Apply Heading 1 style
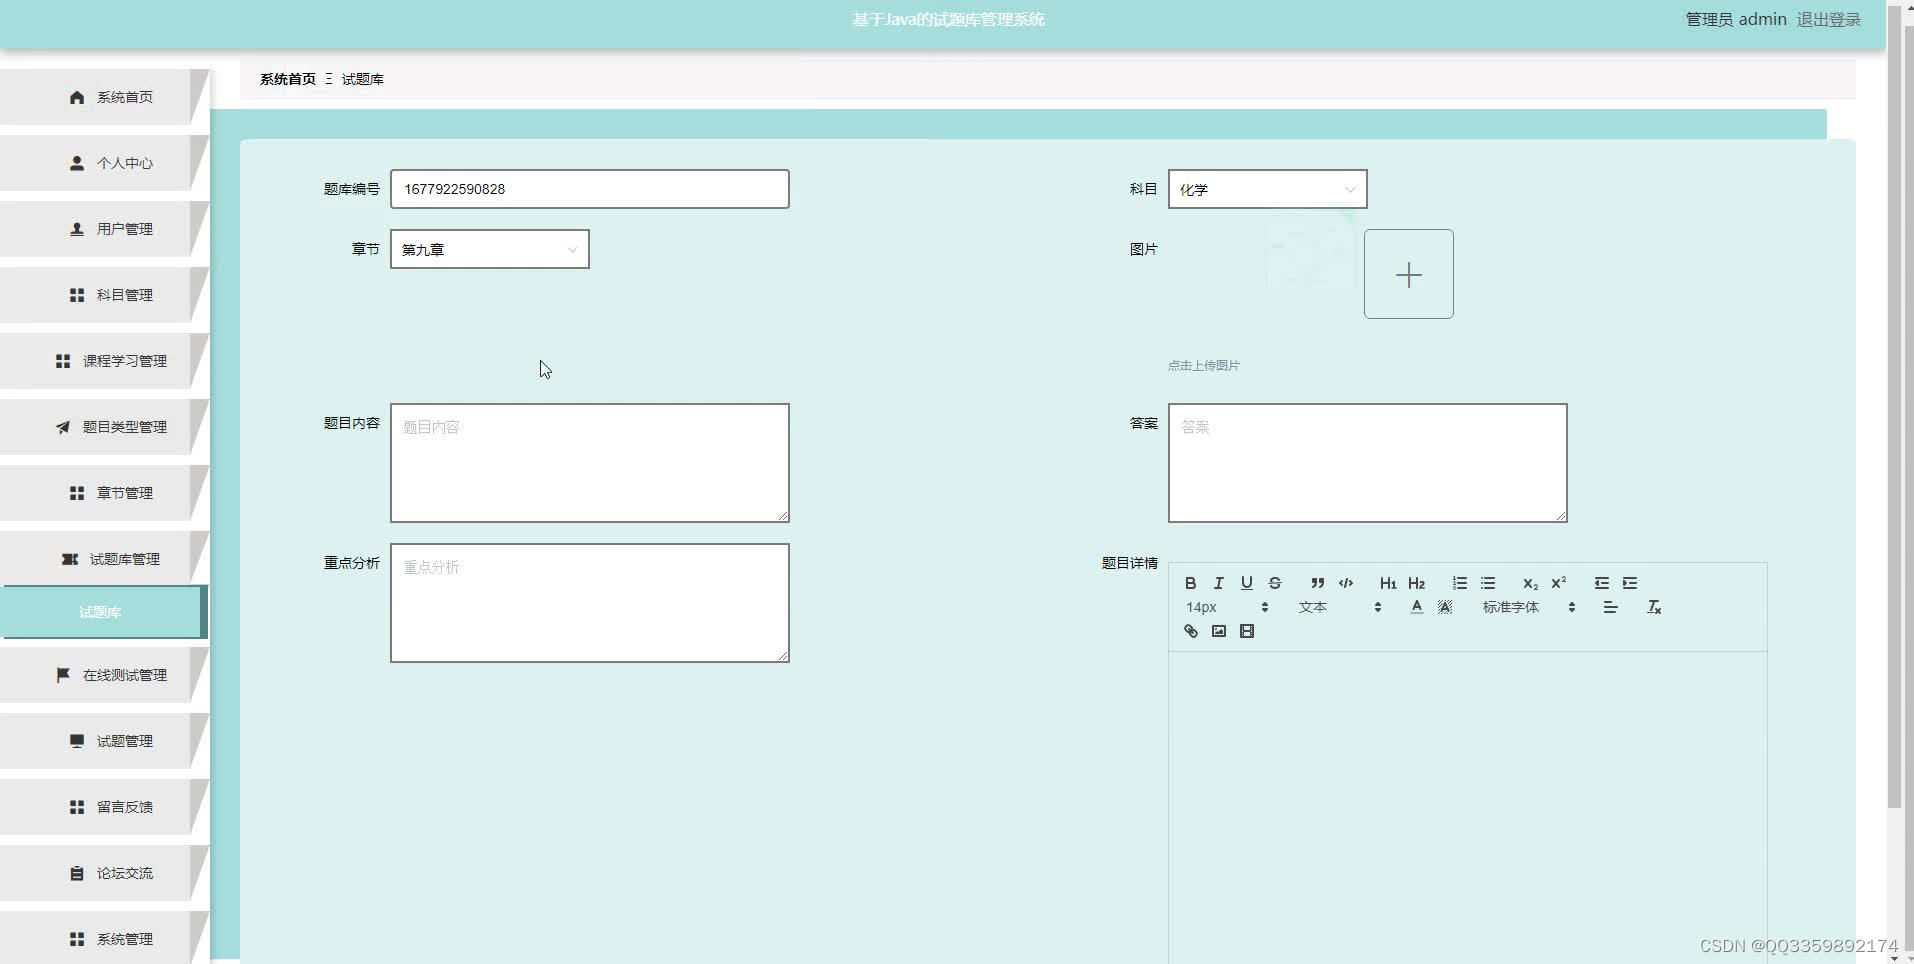Screen dimensions: 1914x964 tap(1388, 583)
